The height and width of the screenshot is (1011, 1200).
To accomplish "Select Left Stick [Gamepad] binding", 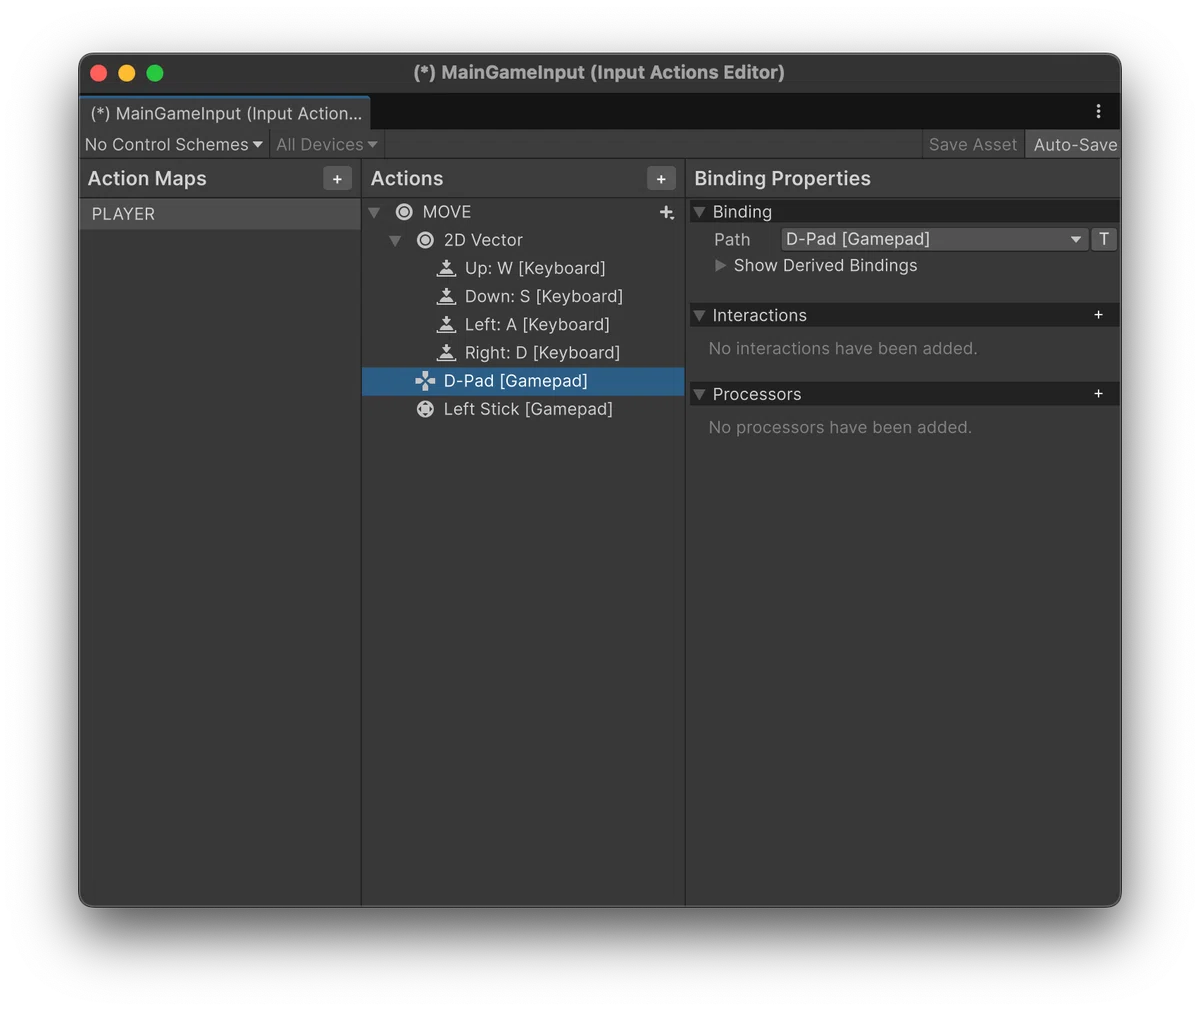I will pyautogui.click(x=523, y=409).
